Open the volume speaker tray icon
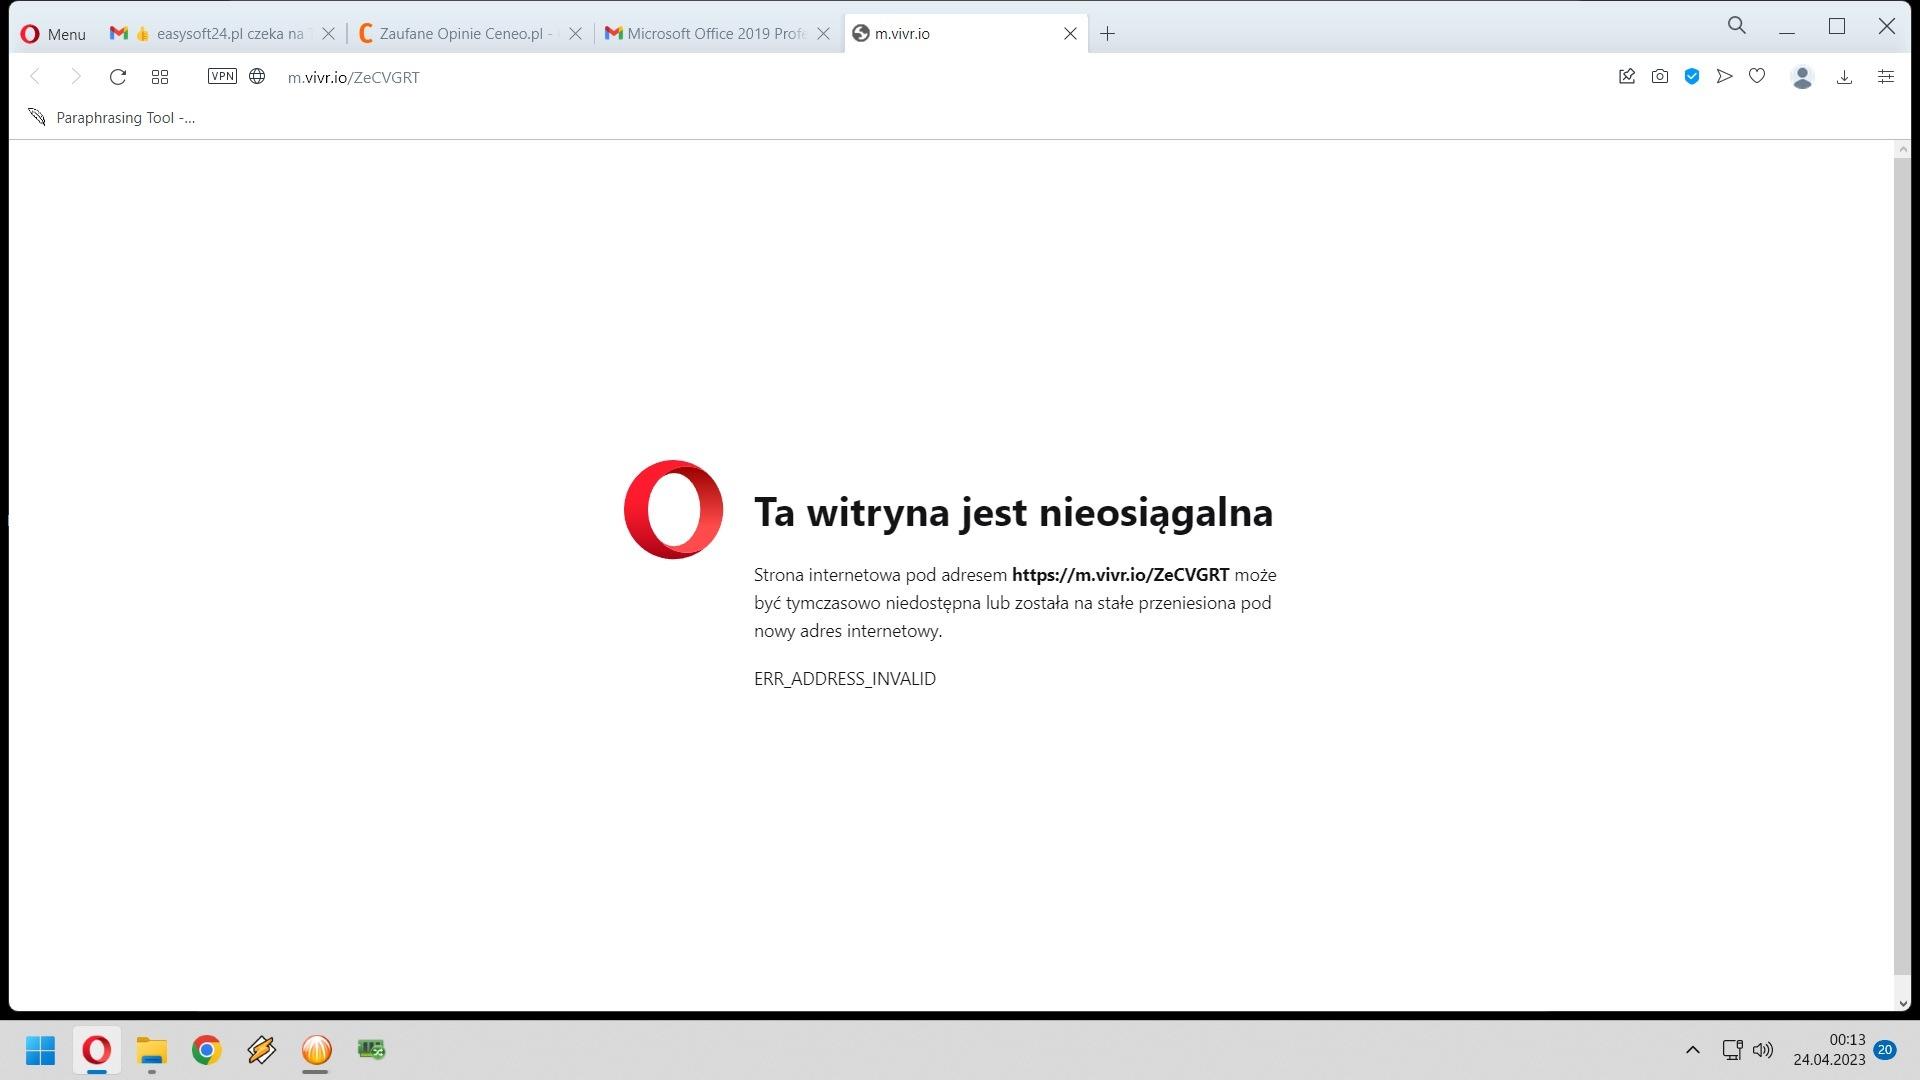 1763,1050
